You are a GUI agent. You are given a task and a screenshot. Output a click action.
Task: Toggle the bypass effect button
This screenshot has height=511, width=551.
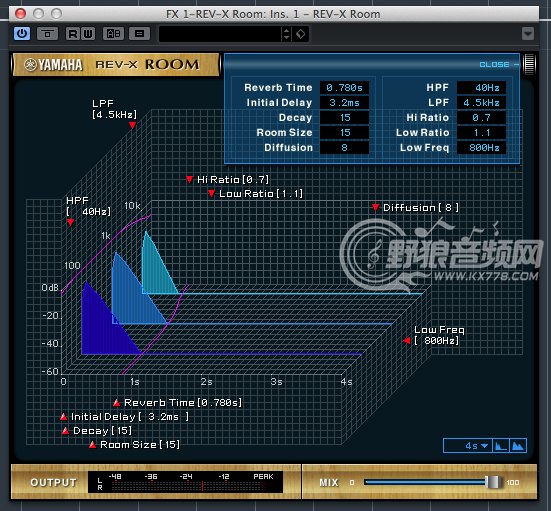(47, 34)
